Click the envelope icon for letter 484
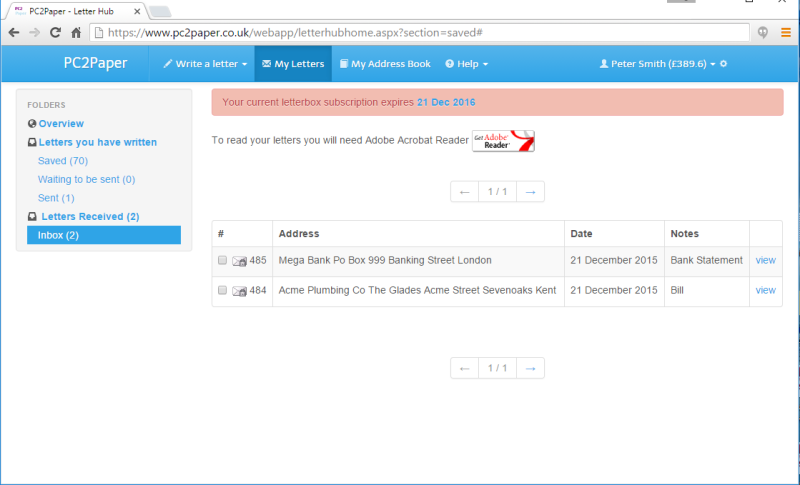Screen dimensions: 800x485 click(239, 291)
